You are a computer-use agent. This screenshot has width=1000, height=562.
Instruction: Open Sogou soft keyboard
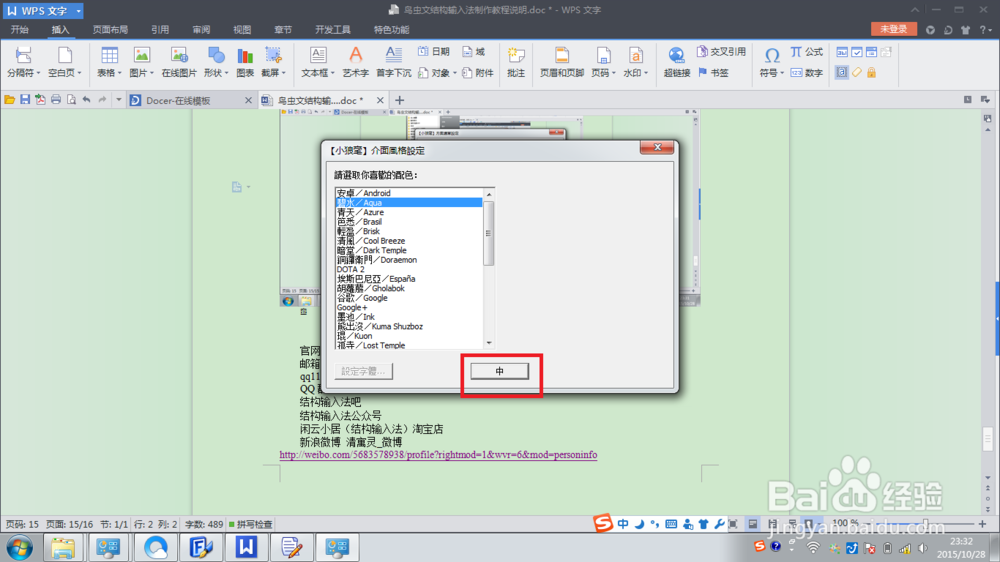pyautogui.click(x=671, y=524)
